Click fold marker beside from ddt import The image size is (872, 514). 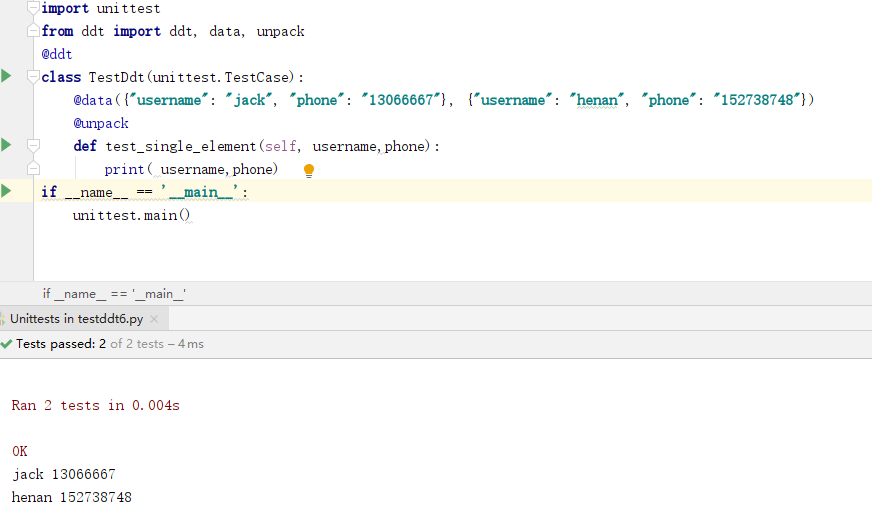tap(34, 31)
